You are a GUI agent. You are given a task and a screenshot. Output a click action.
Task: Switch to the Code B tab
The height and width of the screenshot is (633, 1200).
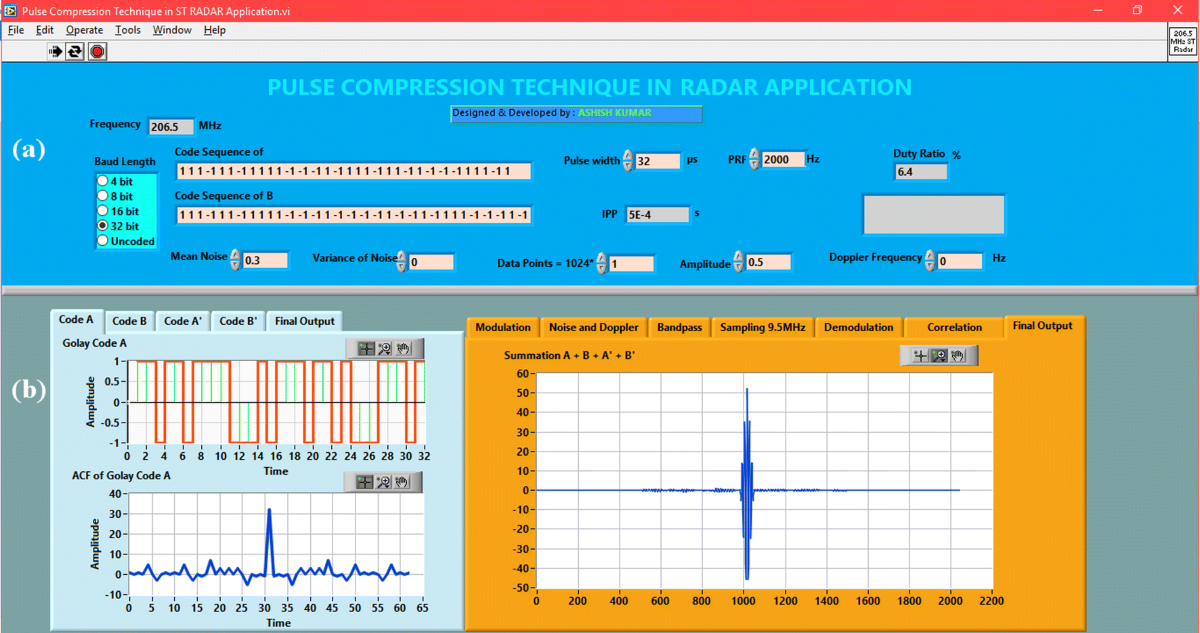(130, 321)
